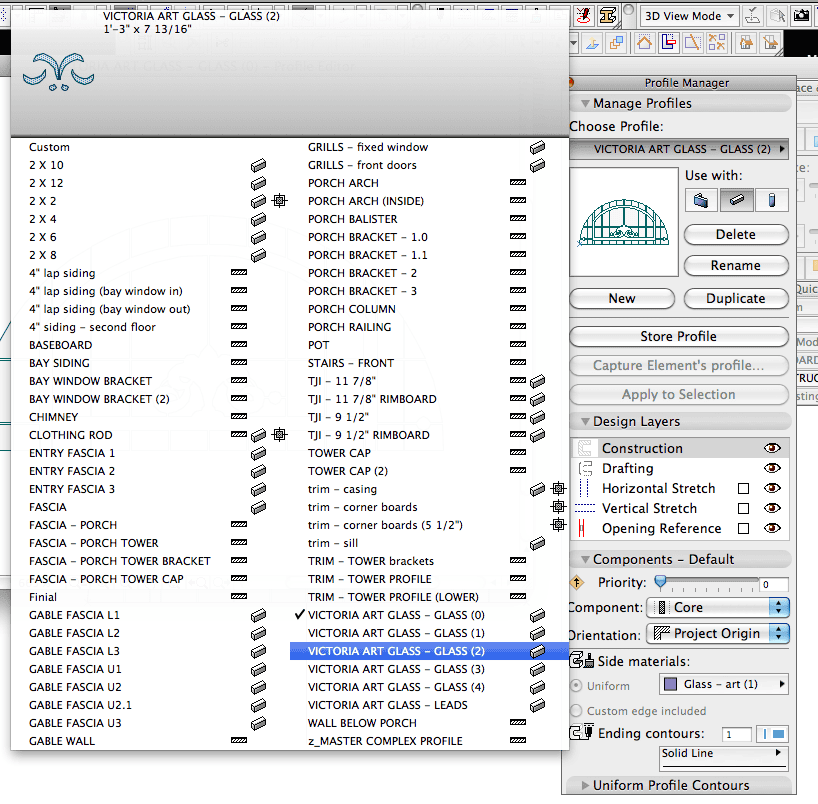Screen dimensions: 818x804
Task: Open the Orientation Project Origin dropdown
Action: point(718,633)
